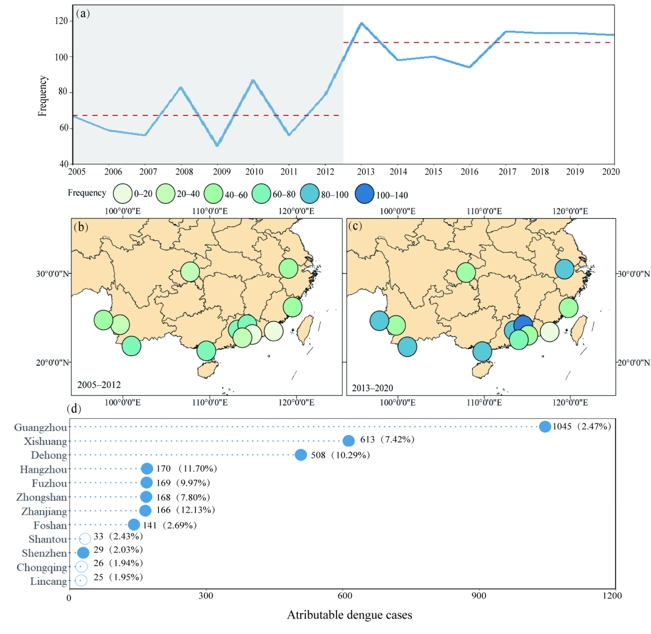Click the Shenzhen 29 filled data dot

point(83,553)
